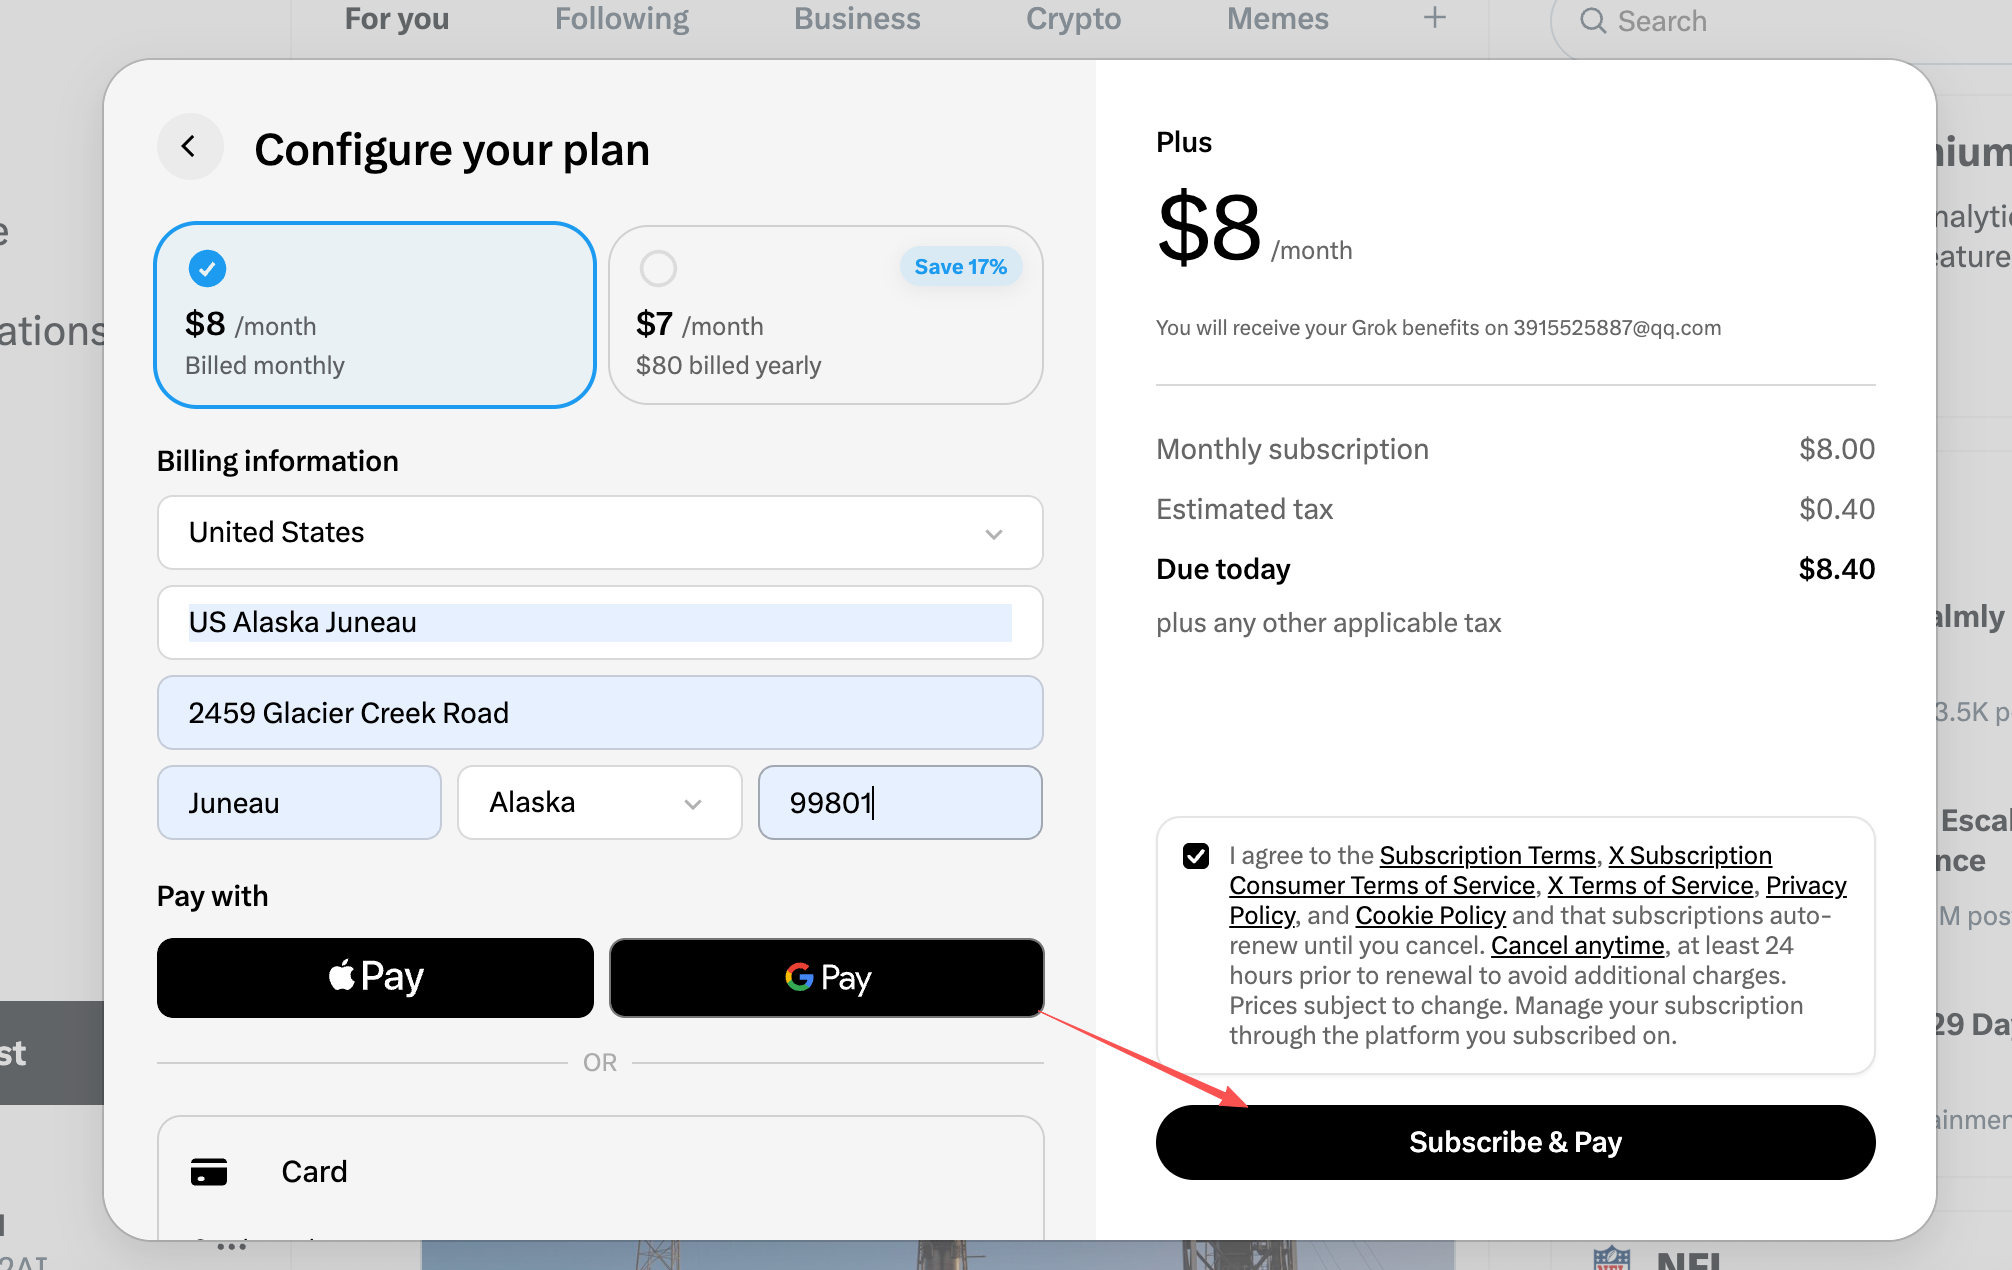Select the $7 yearly billing plan
The width and height of the screenshot is (2012, 1270).
click(826, 315)
